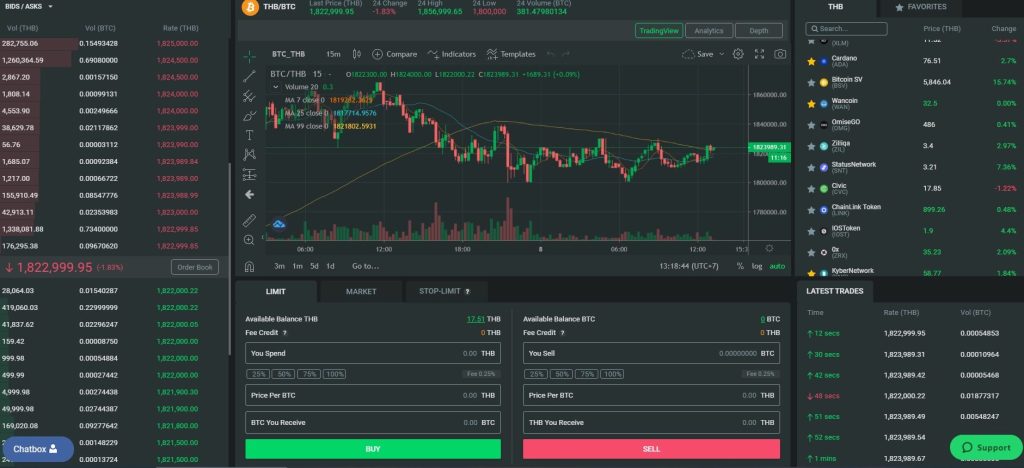
Task: Redo last chart action
Action: click(566, 54)
